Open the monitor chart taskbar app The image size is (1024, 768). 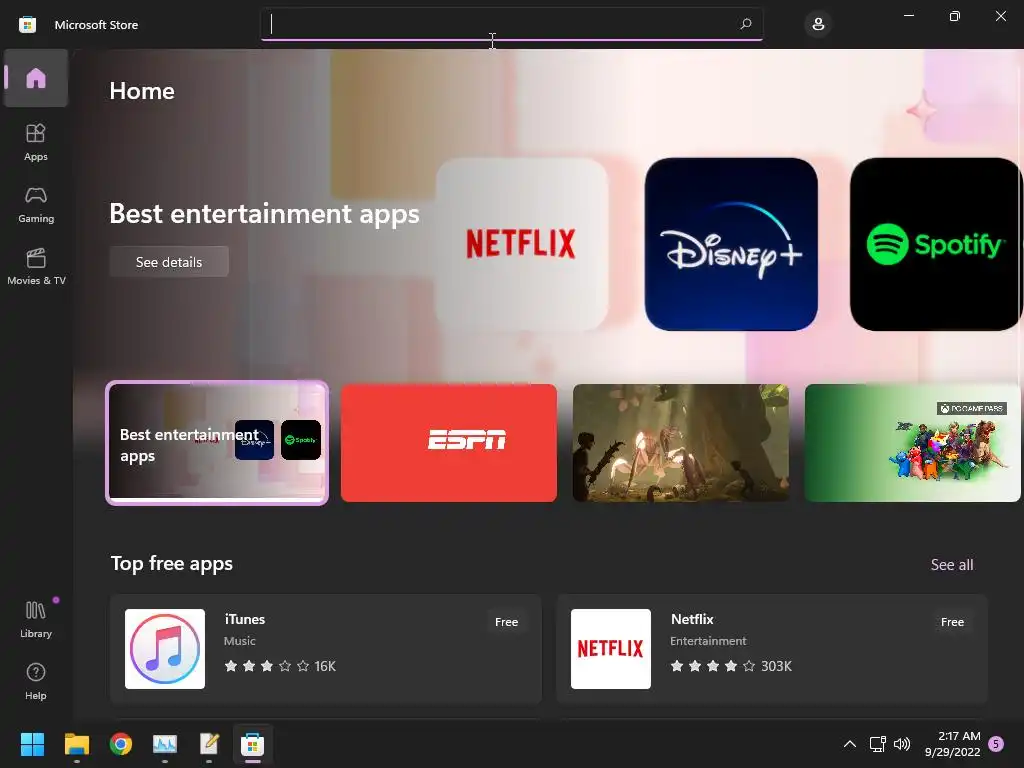(x=165, y=744)
